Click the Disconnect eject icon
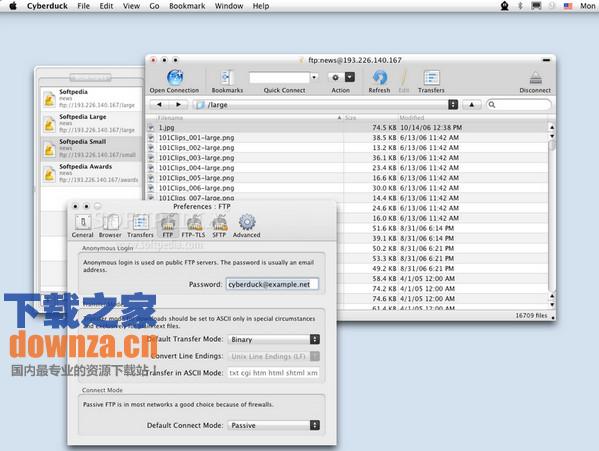This screenshot has width=599, height=451. coord(536,78)
